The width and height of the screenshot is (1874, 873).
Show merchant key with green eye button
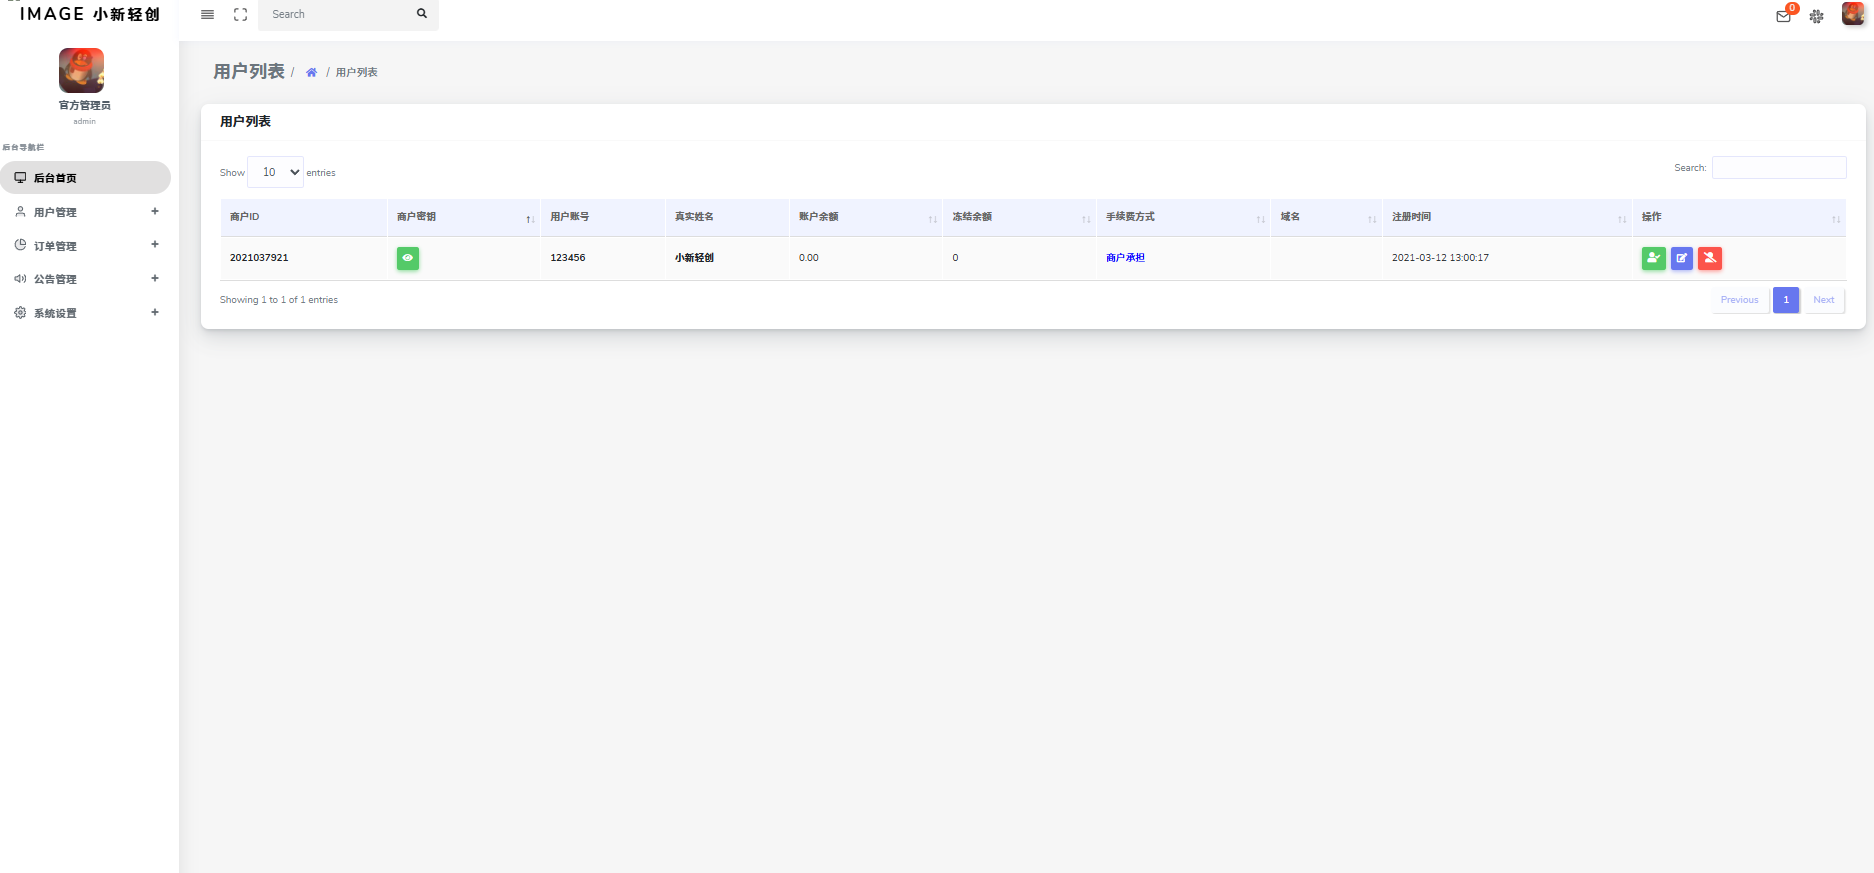[x=408, y=258]
